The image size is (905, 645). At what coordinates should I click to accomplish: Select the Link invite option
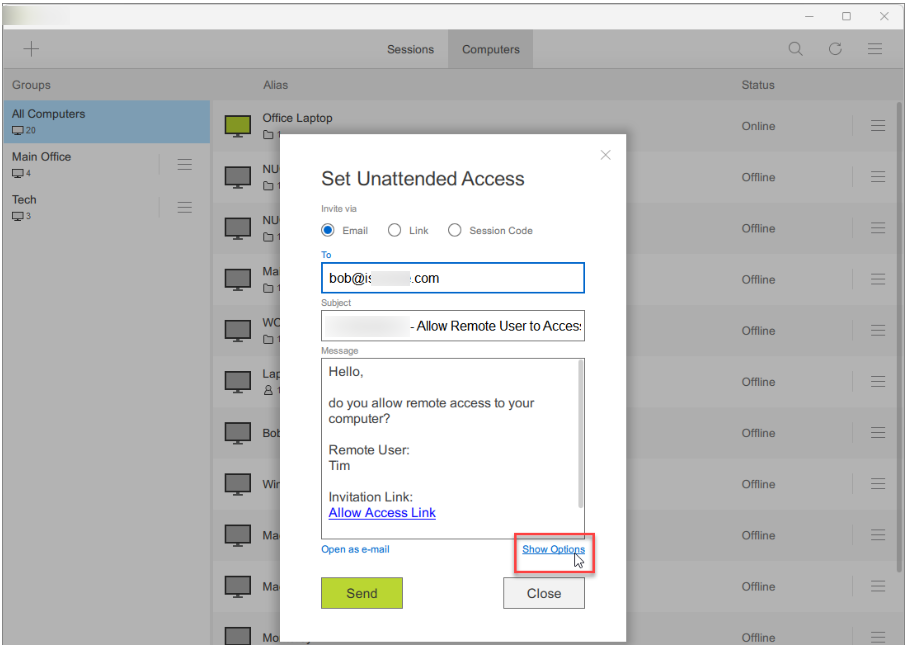pyautogui.click(x=394, y=229)
